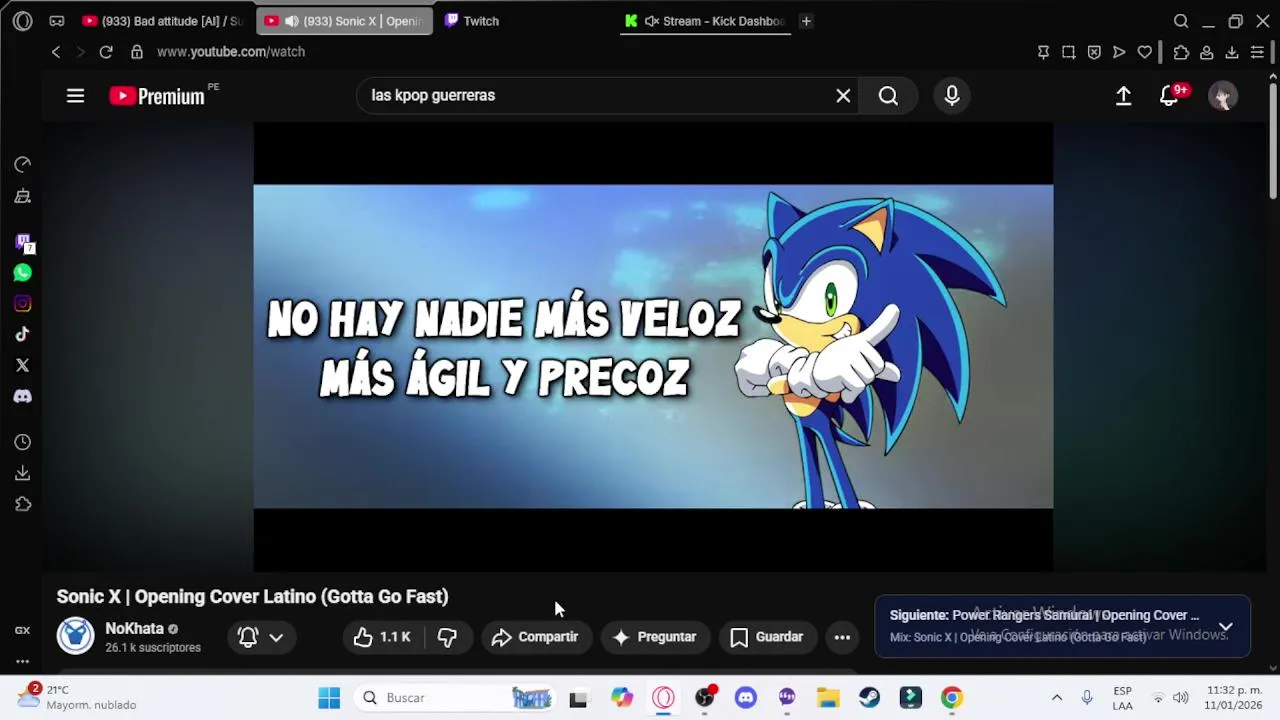1280x720 pixels.
Task: Go back to the previous page
Action: (x=56, y=52)
